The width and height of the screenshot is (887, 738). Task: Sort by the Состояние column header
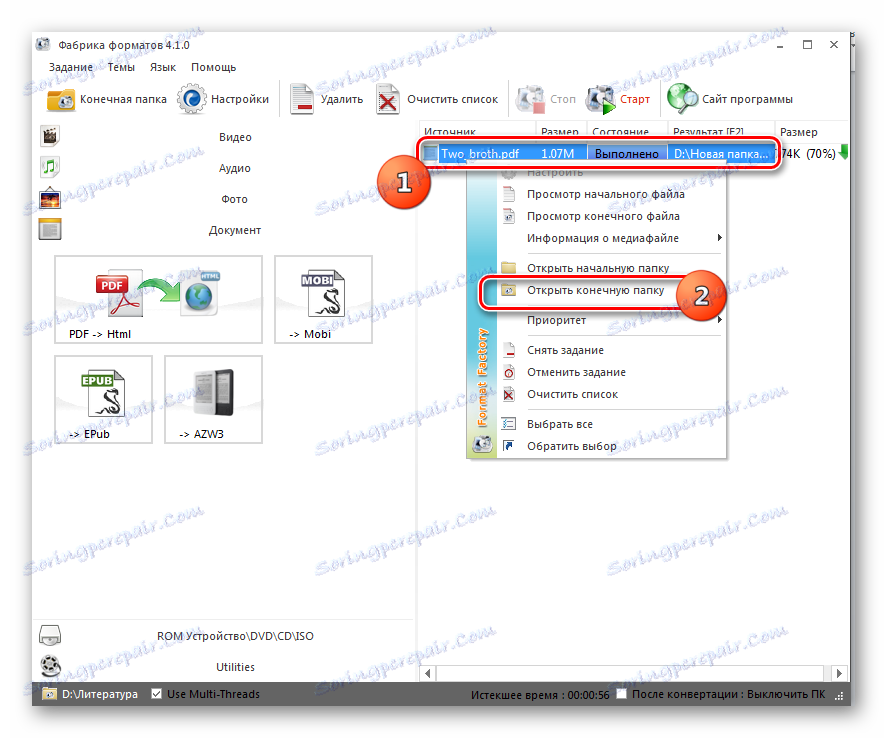(x=627, y=131)
